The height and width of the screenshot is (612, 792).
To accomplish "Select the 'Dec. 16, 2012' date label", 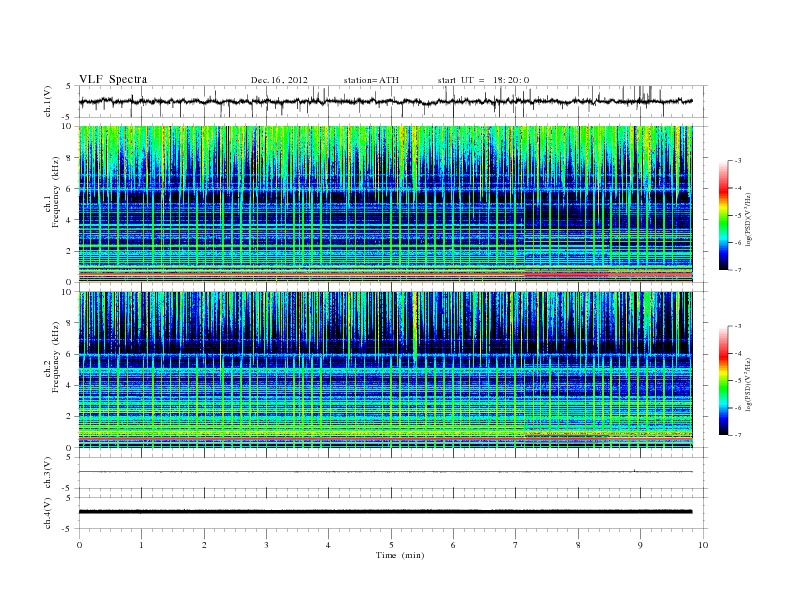I will [x=279, y=80].
